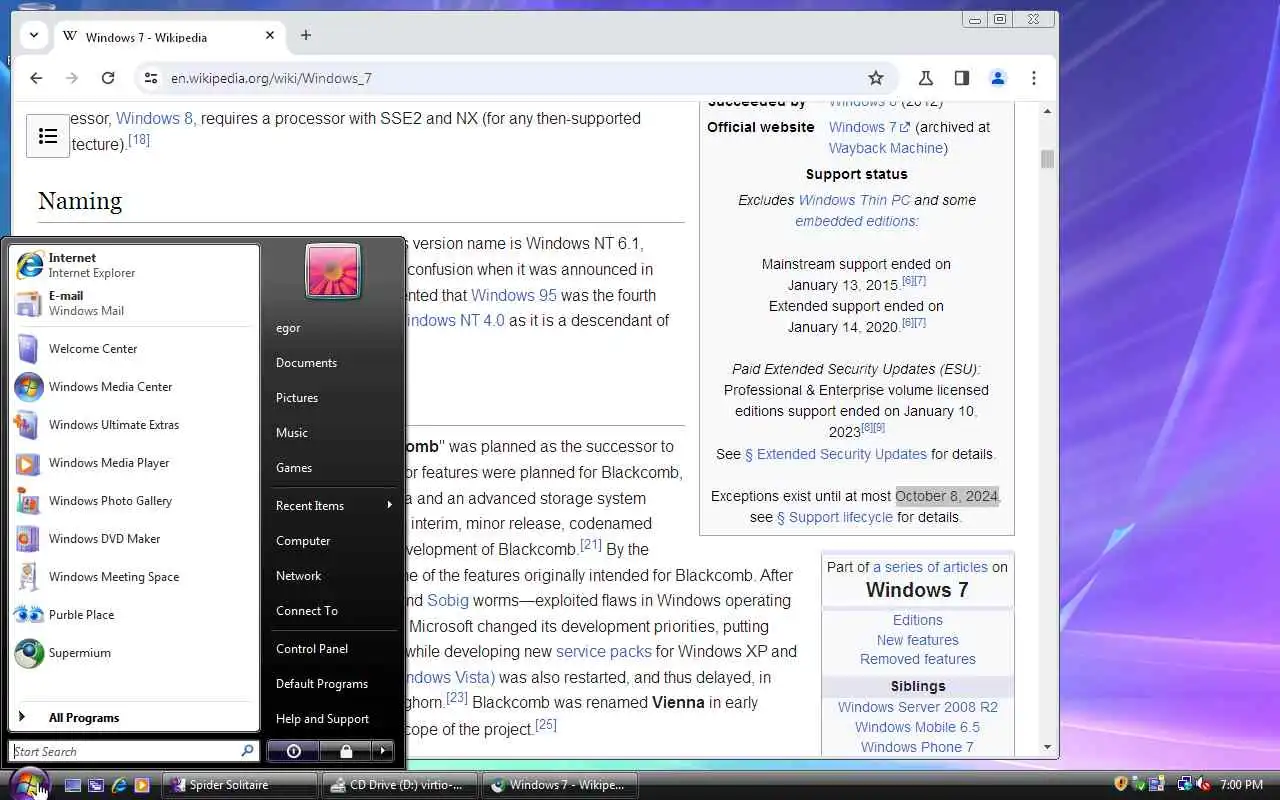Open Documents from Start menu
Viewport: 1280px width, 800px height.
(333, 363)
